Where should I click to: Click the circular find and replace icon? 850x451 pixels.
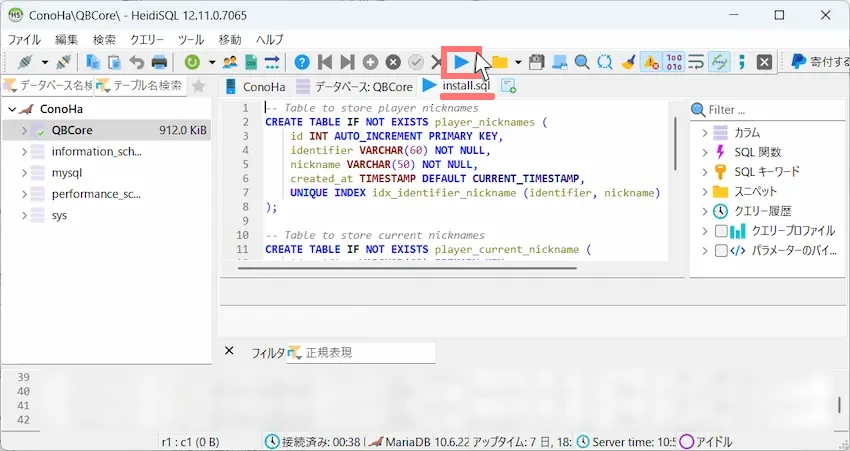604,62
